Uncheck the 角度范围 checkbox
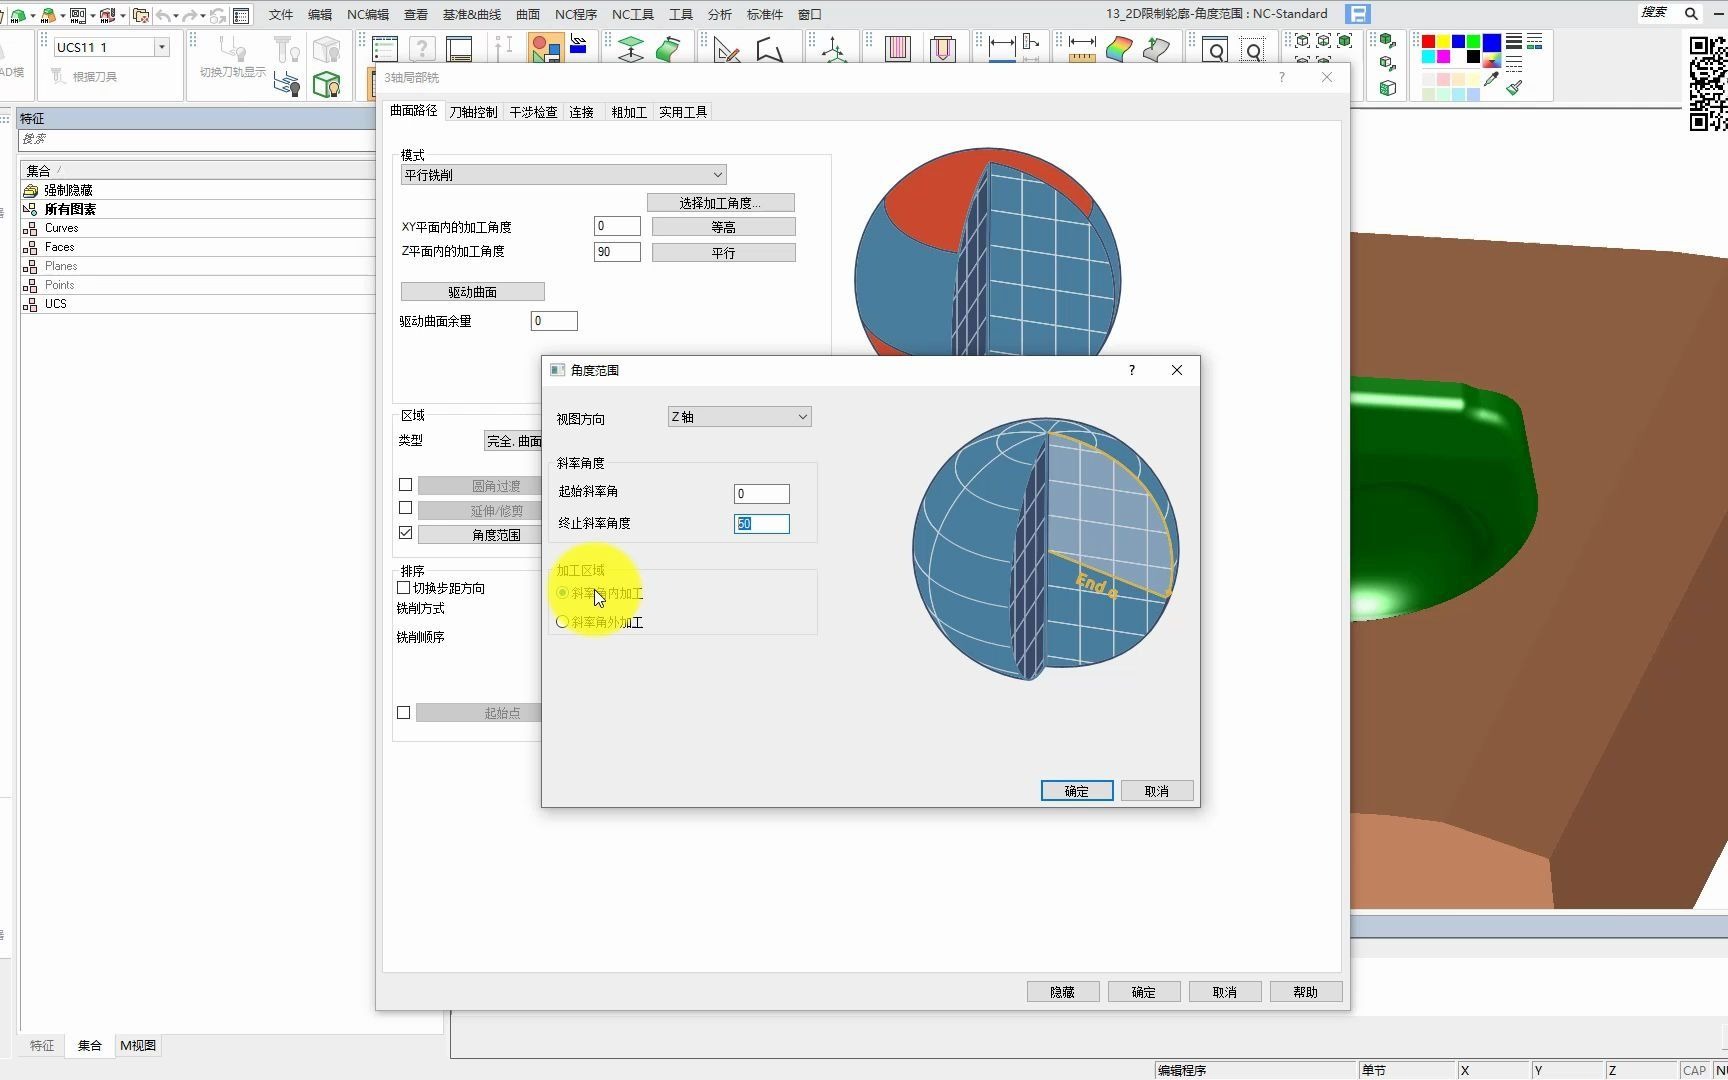This screenshot has width=1728, height=1080. tap(405, 533)
